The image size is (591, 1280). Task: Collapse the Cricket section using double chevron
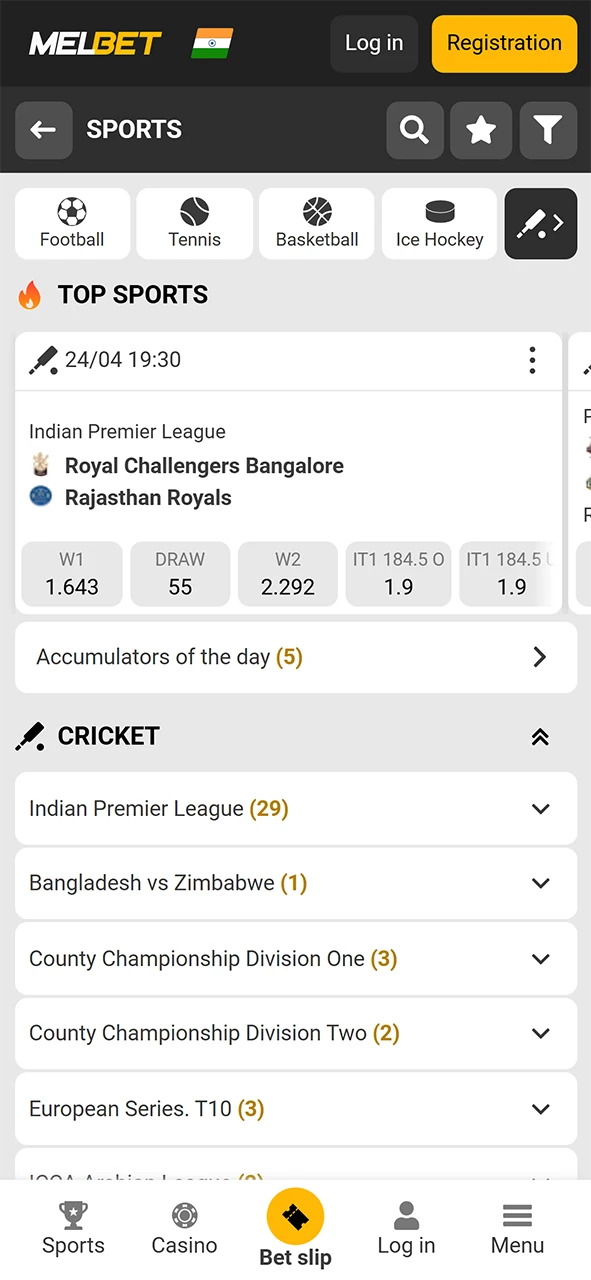[540, 737]
